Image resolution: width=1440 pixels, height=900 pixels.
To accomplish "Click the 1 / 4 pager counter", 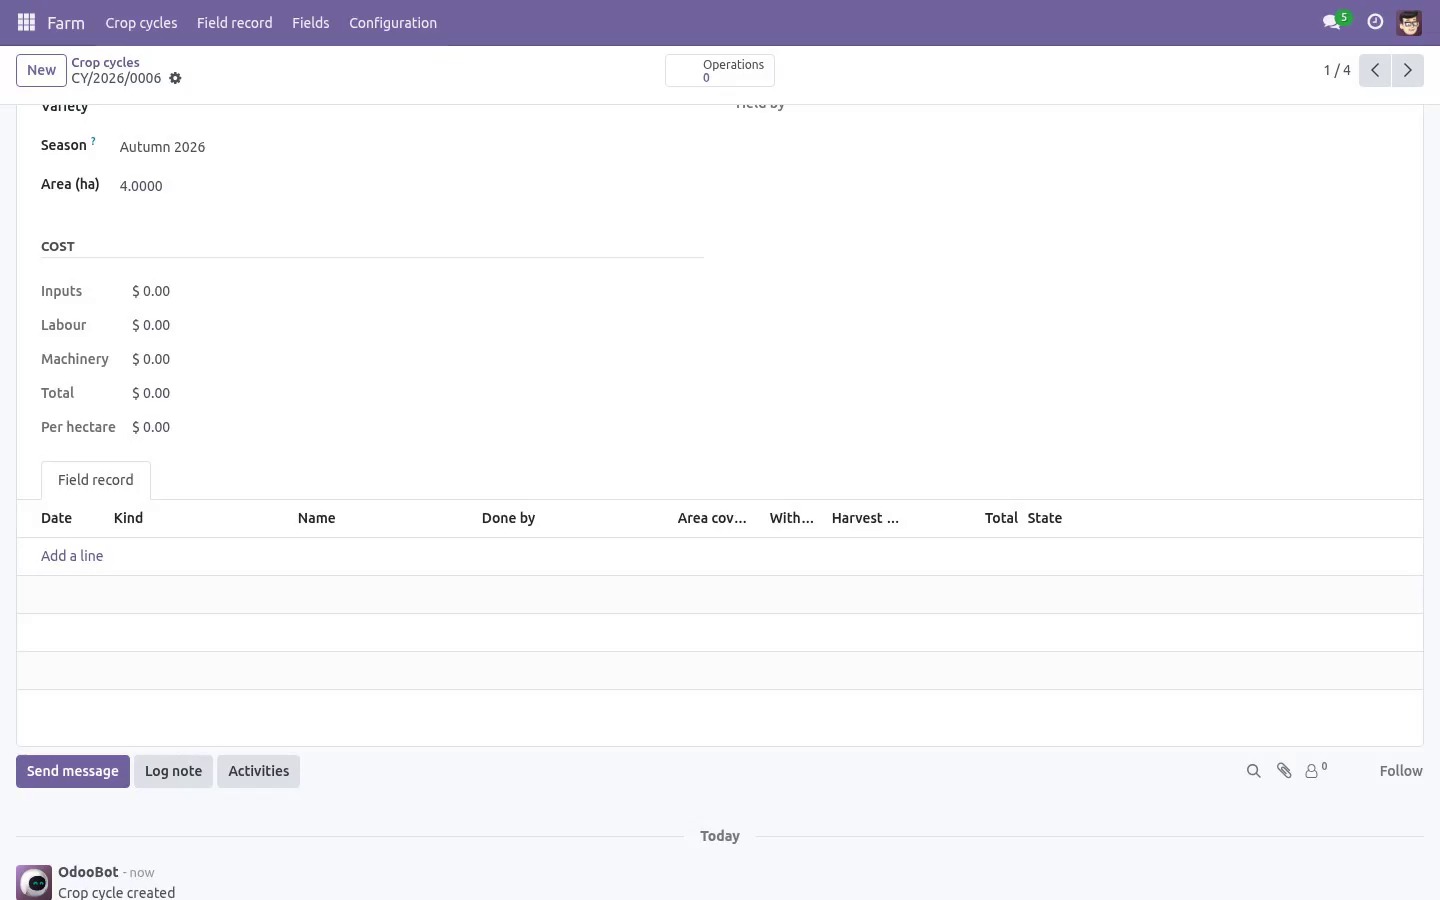I will click(x=1337, y=70).
